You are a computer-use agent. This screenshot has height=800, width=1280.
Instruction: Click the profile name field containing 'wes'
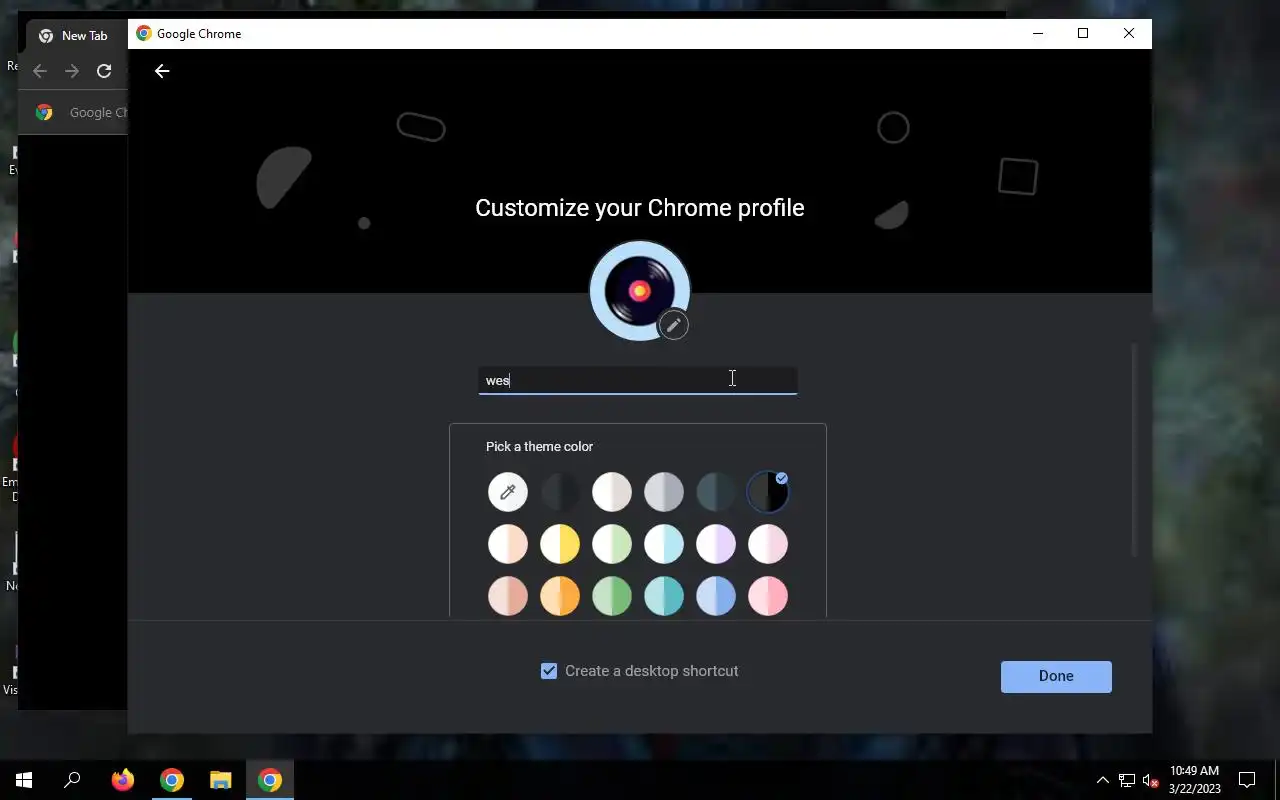(x=638, y=380)
